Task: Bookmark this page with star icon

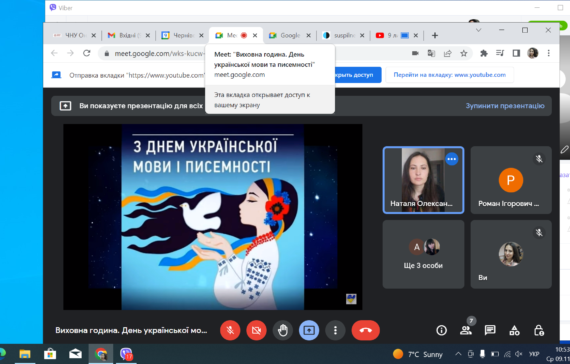Action: (463, 53)
